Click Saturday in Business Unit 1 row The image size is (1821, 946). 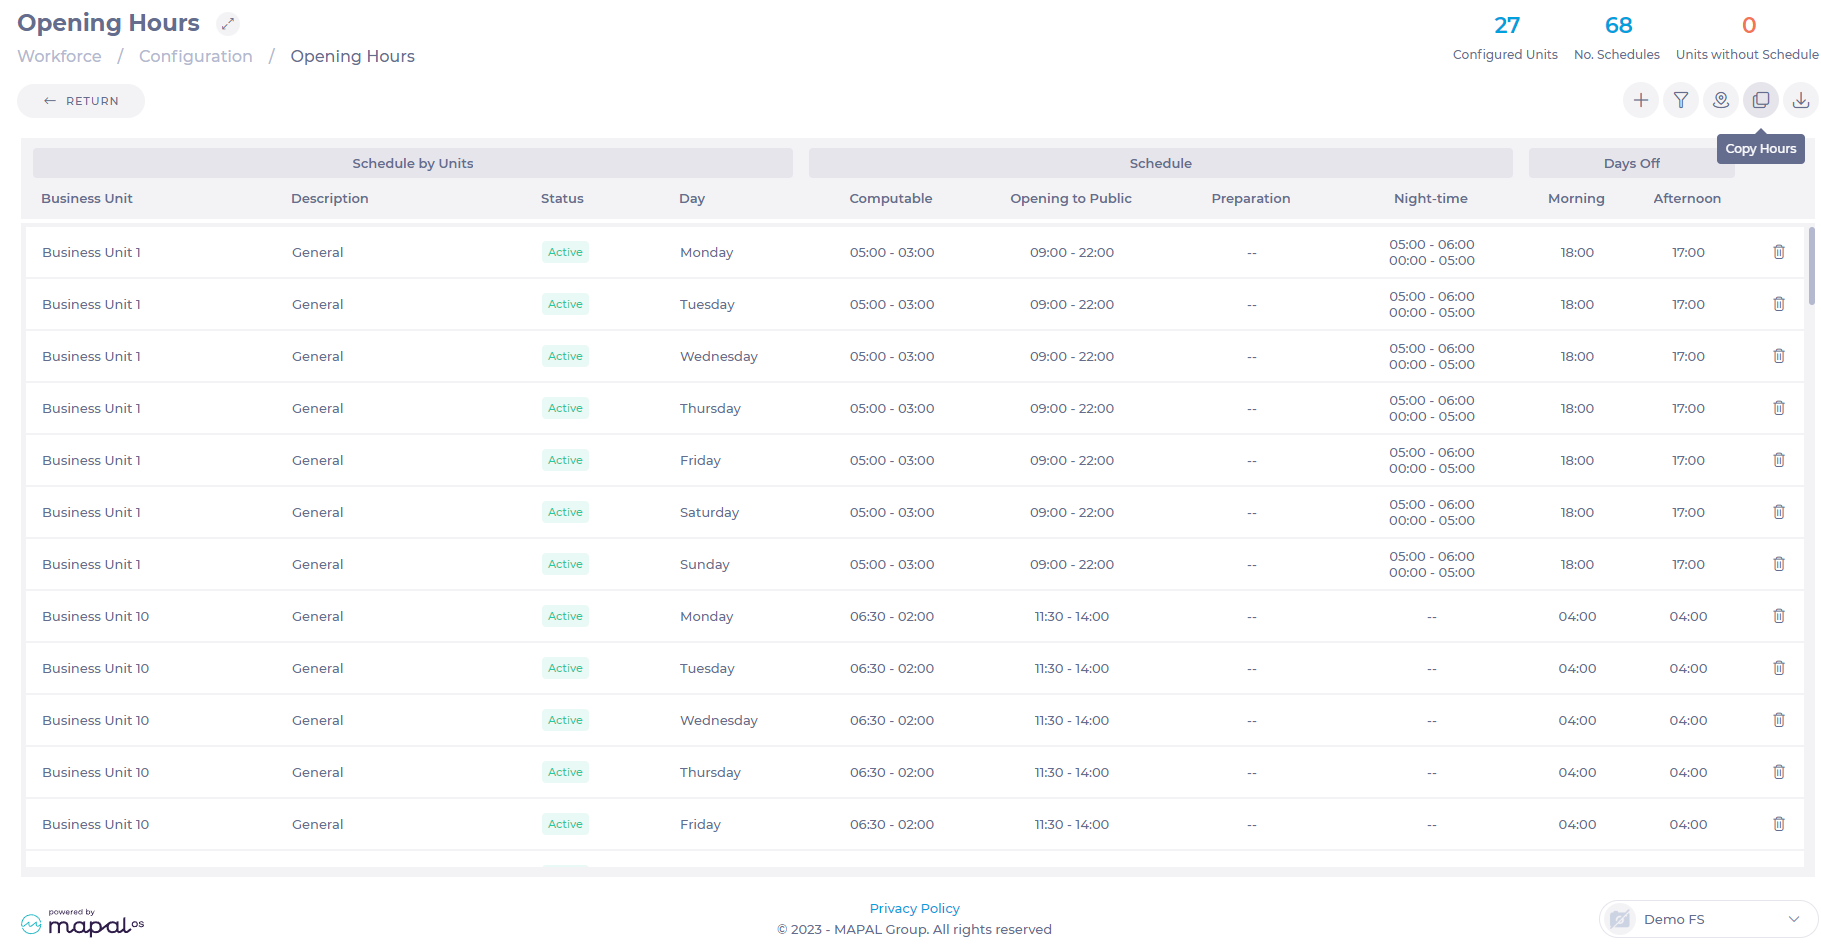pyautogui.click(x=709, y=512)
